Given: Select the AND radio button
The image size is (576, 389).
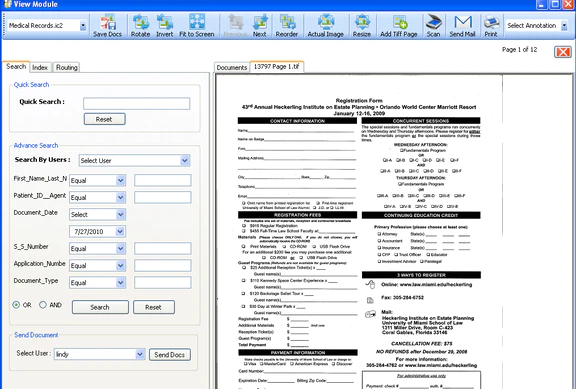Looking at the screenshot, I should click(43, 305).
